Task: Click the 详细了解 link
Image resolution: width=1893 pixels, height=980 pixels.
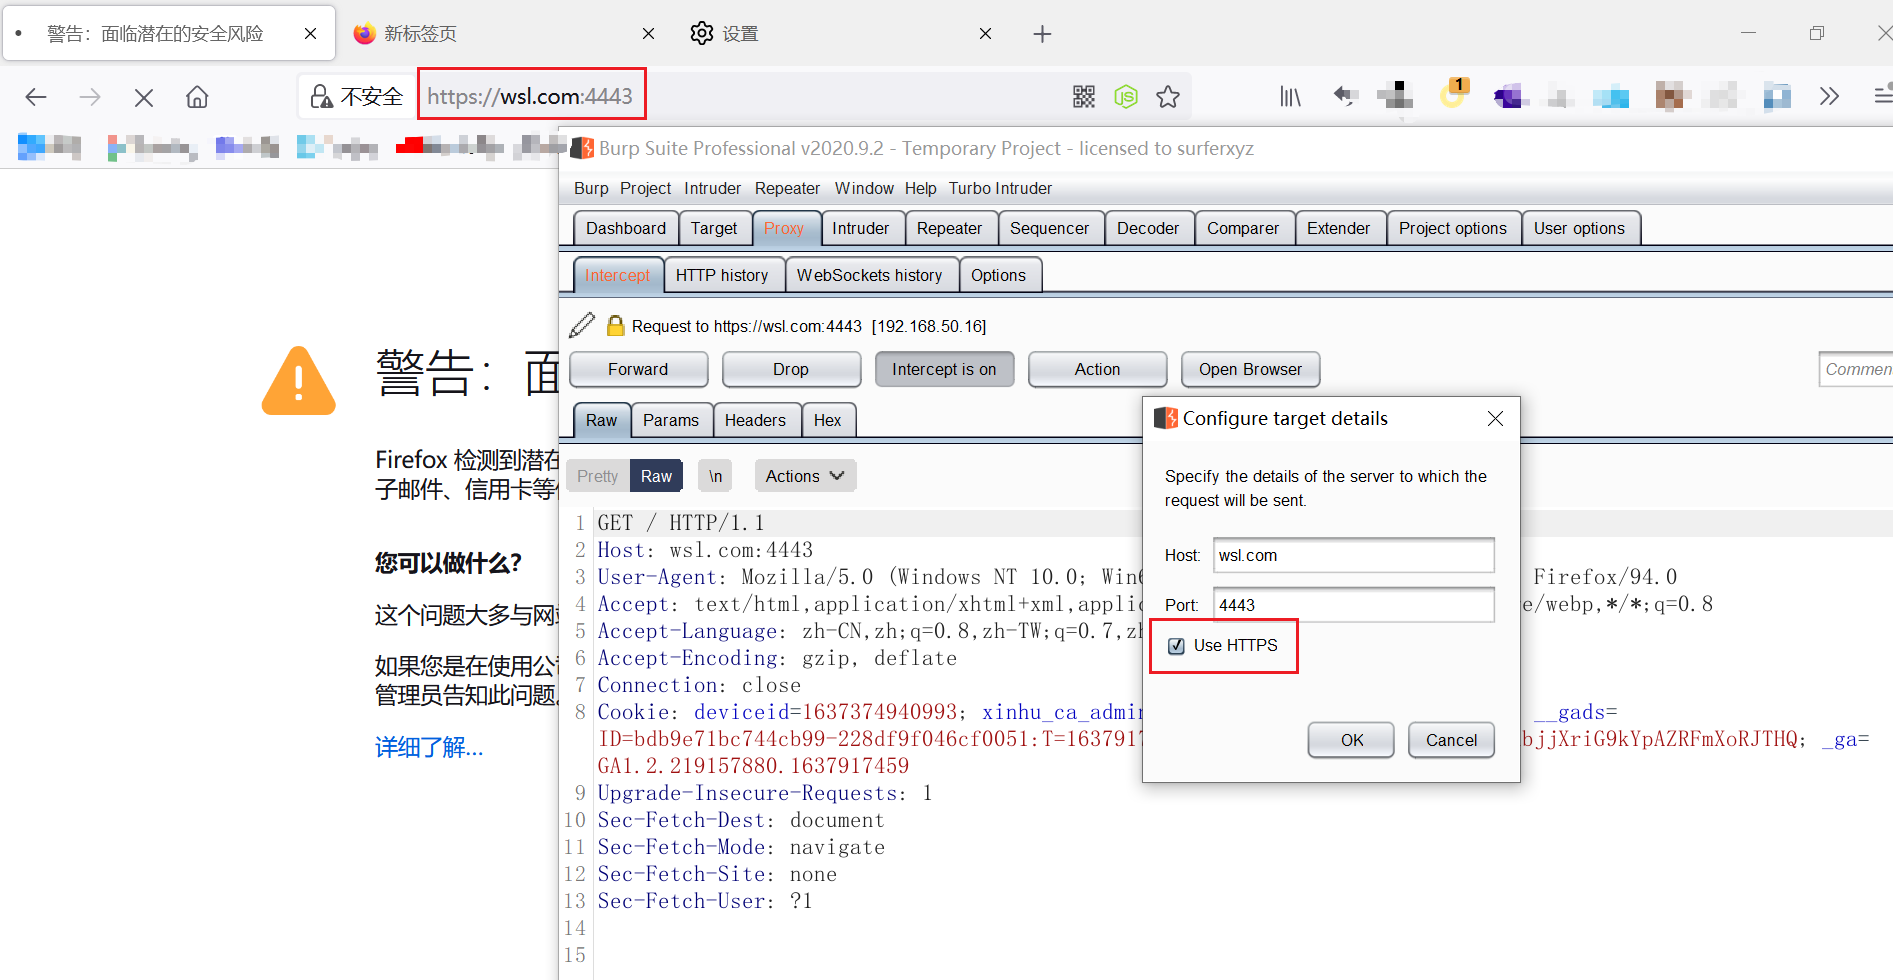Action: [429, 747]
